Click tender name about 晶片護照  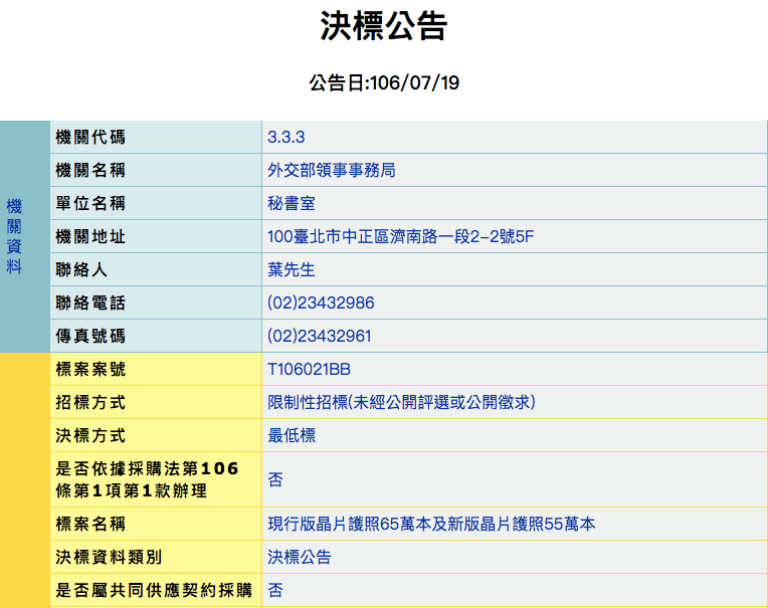point(431,524)
